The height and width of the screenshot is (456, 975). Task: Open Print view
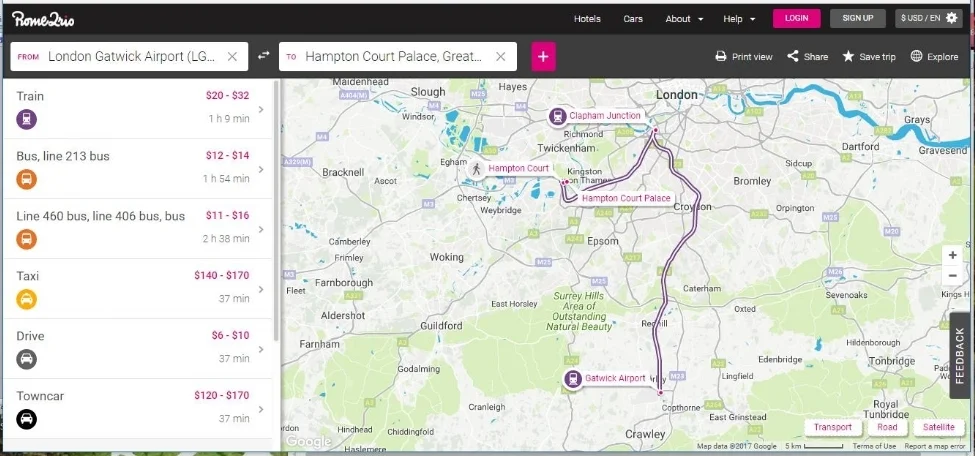pyautogui.click(x=744, y=57)
